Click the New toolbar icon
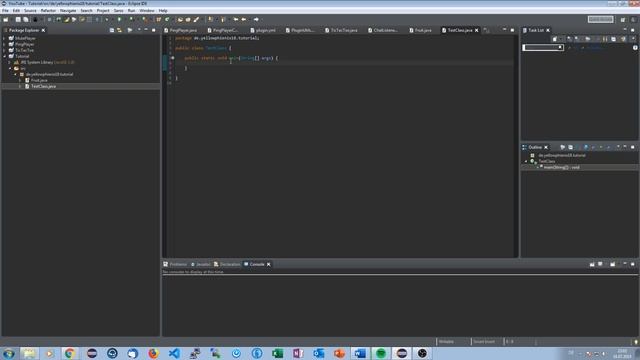 [x=6, y=20]
